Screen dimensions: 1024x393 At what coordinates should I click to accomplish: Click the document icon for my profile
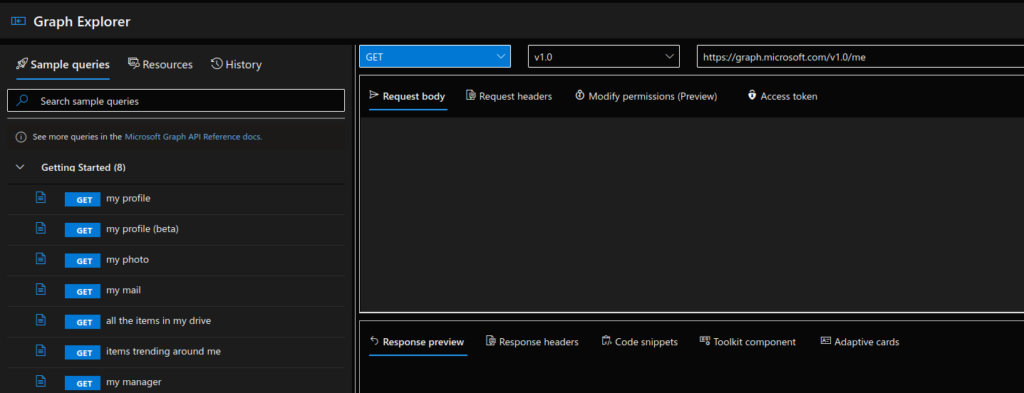(x=40, y=198)
